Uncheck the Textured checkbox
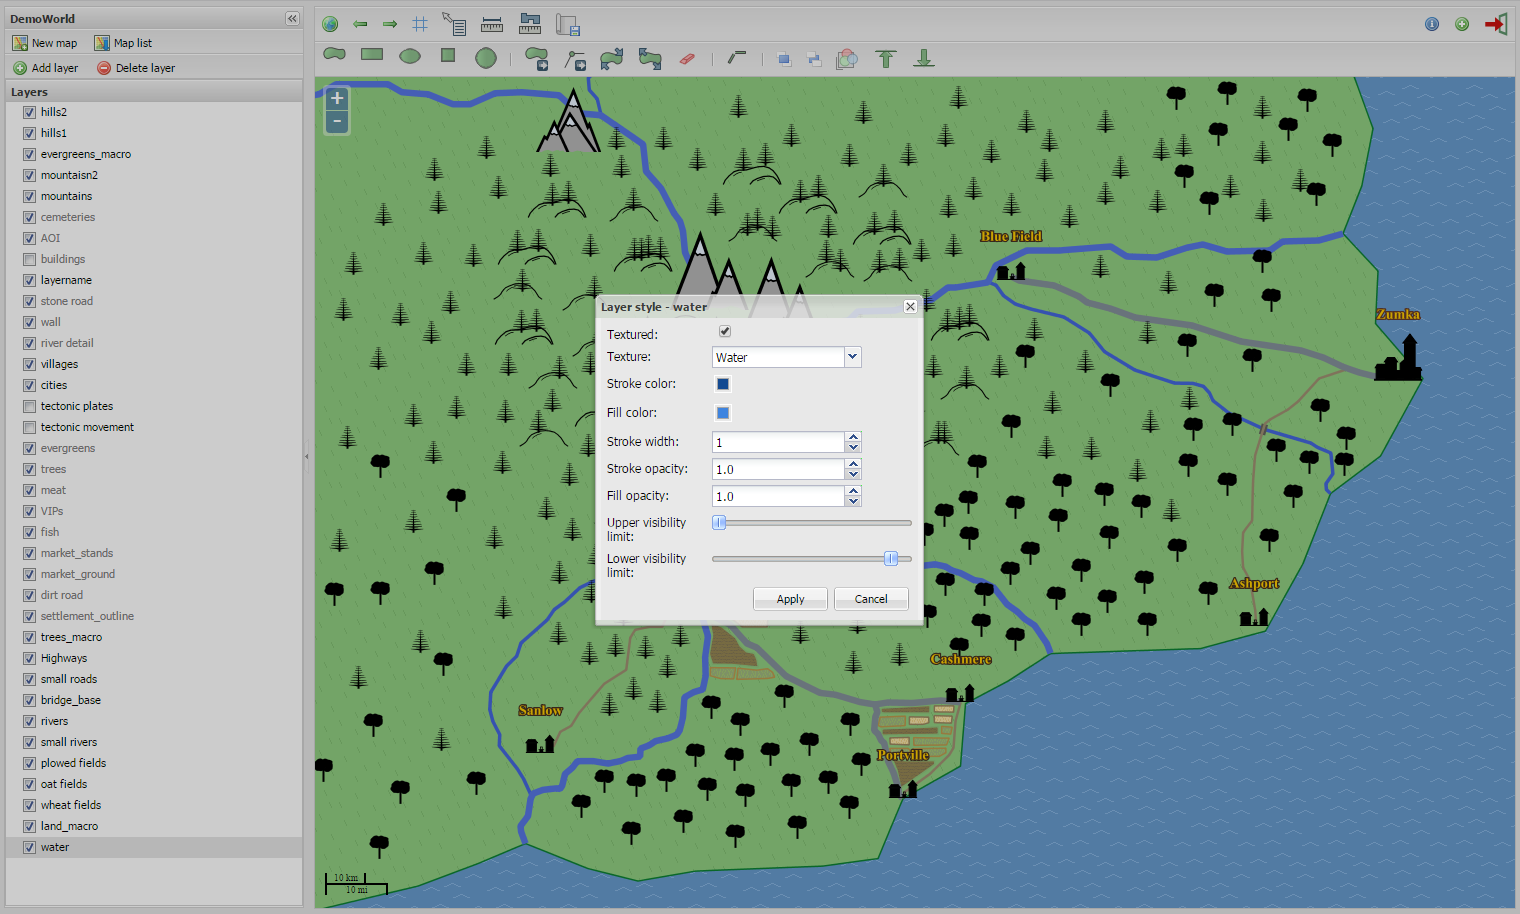1520x914 pixels. 725,331
